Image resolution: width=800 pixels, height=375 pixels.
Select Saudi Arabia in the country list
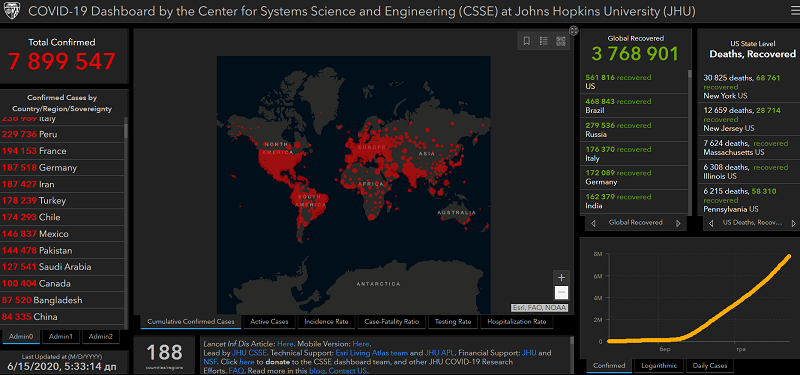(x=62, y=267)
